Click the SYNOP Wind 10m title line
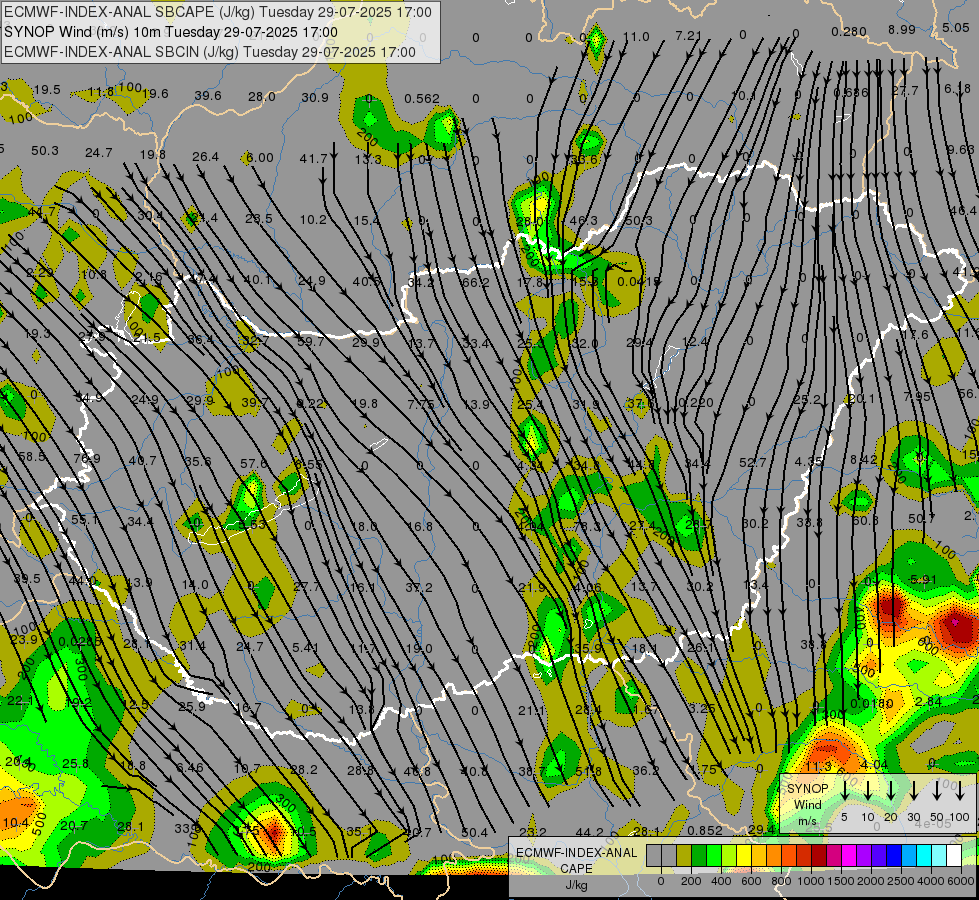Image resolution: width=979 pixels, height=900 pixels. point(170,32)
